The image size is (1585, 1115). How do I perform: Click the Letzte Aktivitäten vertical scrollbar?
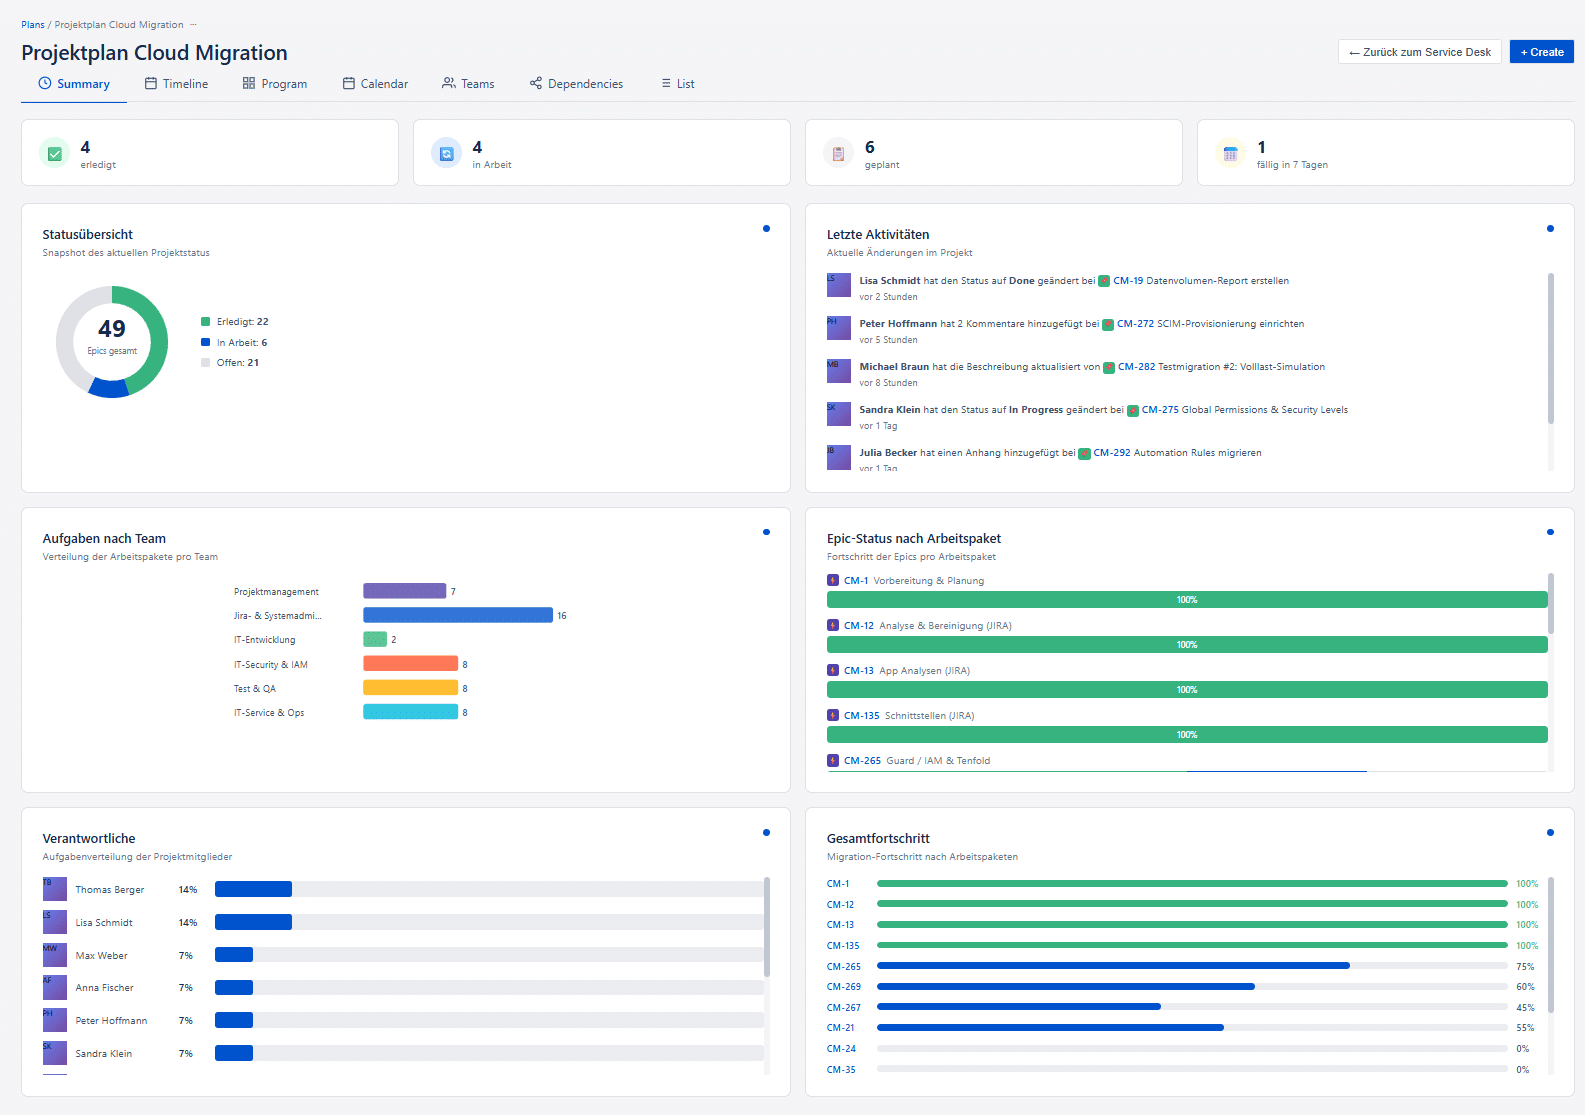[1551, 350]
